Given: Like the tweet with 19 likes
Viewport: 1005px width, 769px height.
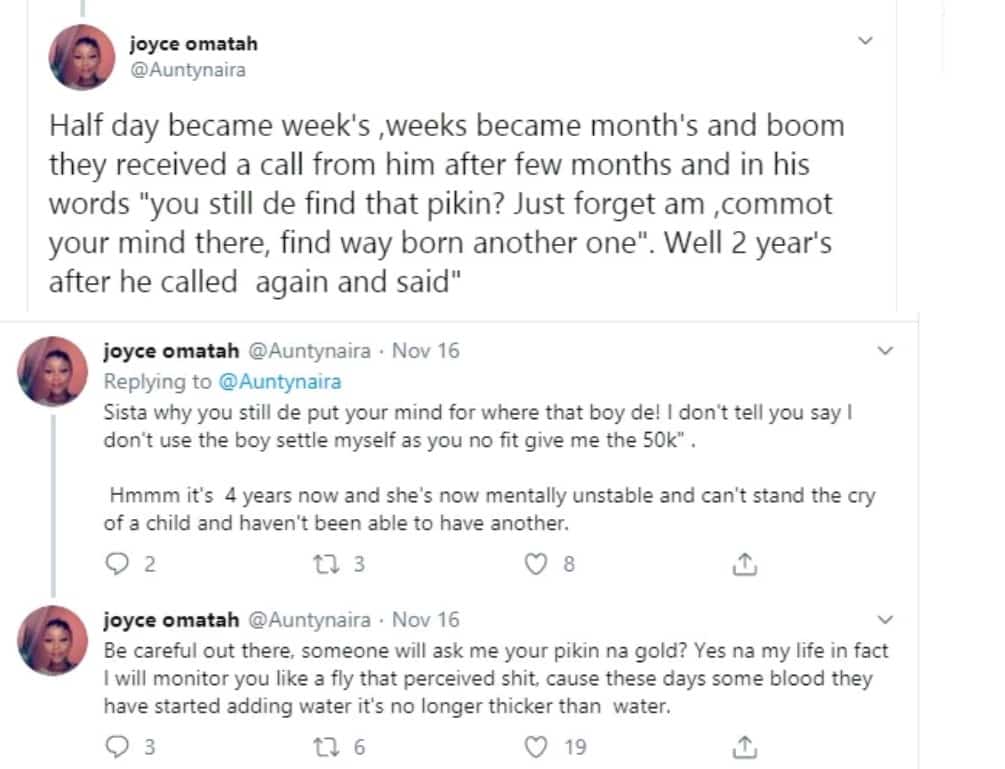Looking at the screenshot, I should coord(539,744).
